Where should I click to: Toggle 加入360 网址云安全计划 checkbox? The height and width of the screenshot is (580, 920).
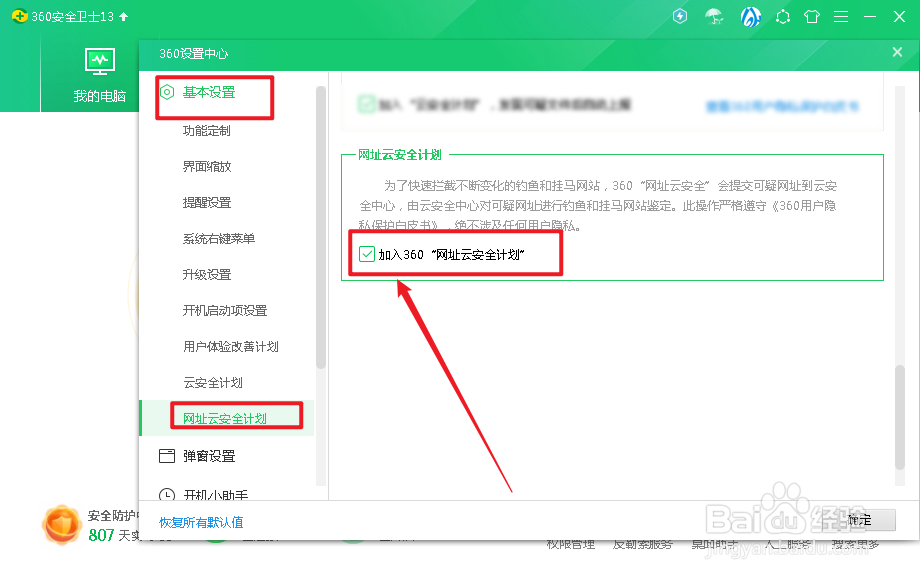367,254
